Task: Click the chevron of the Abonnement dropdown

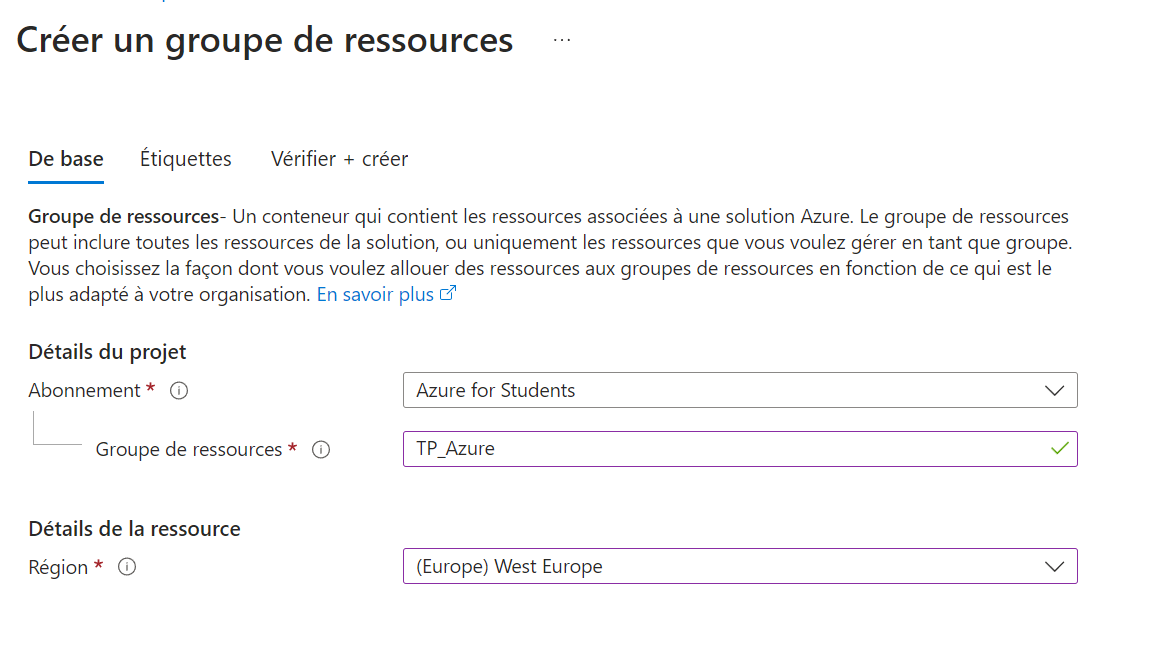Action: (1054, 390)
